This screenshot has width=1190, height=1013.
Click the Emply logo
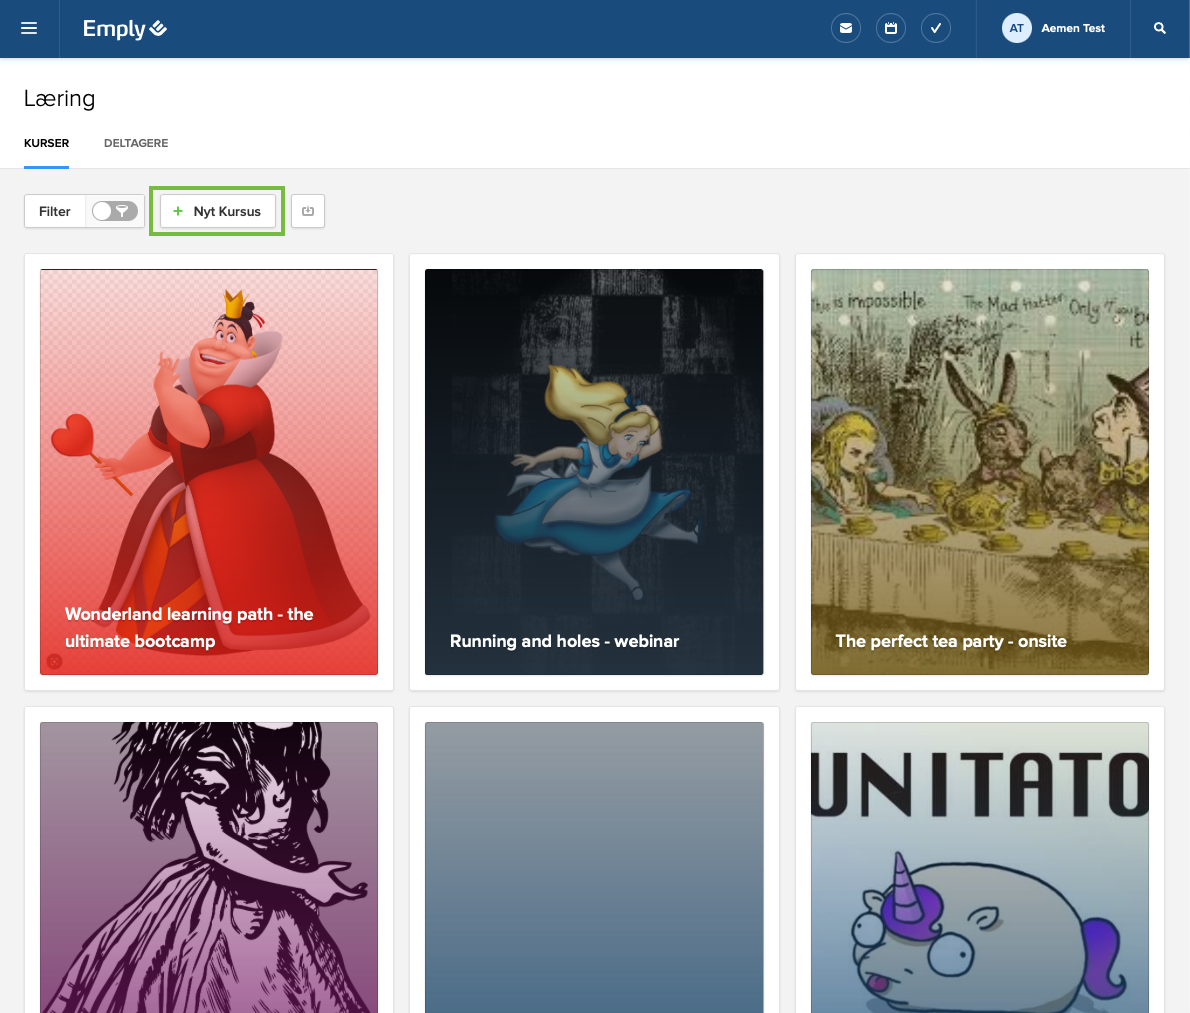[124, 28]
